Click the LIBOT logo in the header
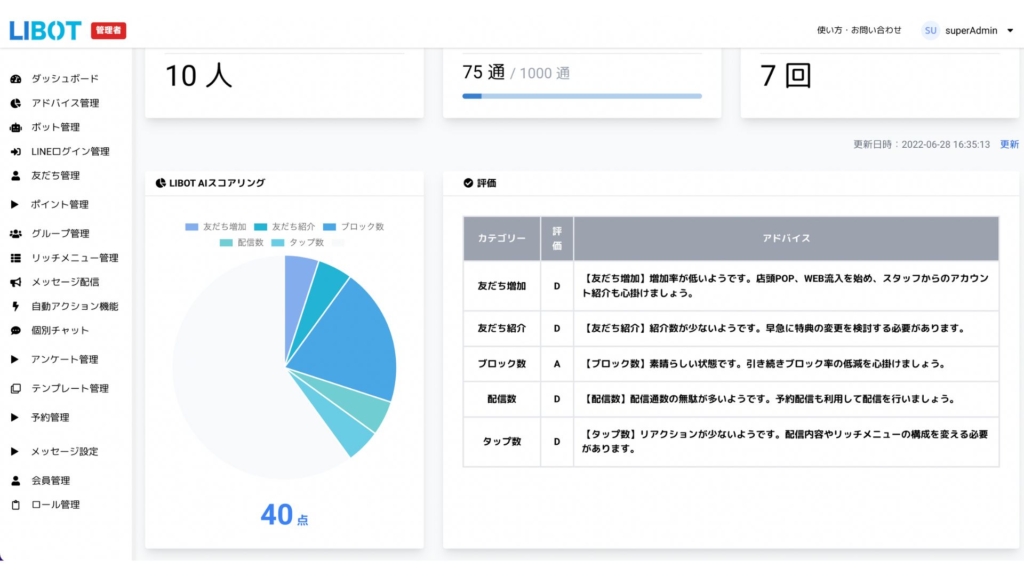 [45, 31]
